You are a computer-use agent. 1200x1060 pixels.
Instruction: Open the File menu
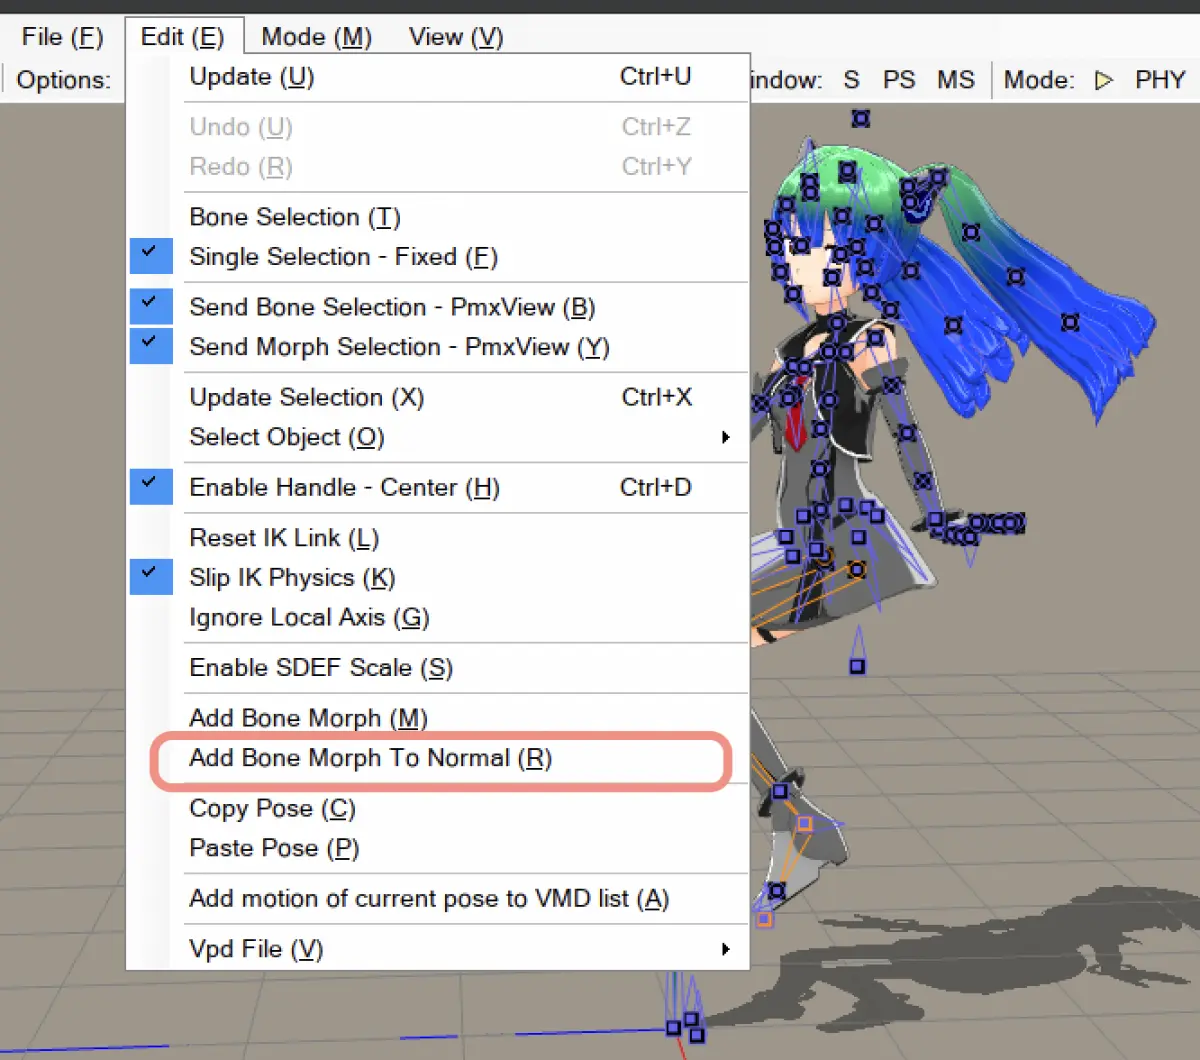[62, 37]
